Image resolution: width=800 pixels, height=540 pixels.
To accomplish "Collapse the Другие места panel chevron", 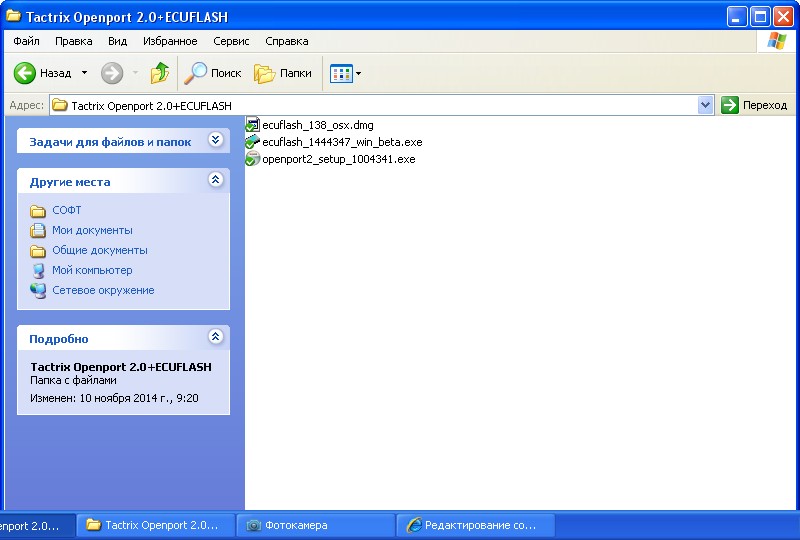I will [215, 179].
